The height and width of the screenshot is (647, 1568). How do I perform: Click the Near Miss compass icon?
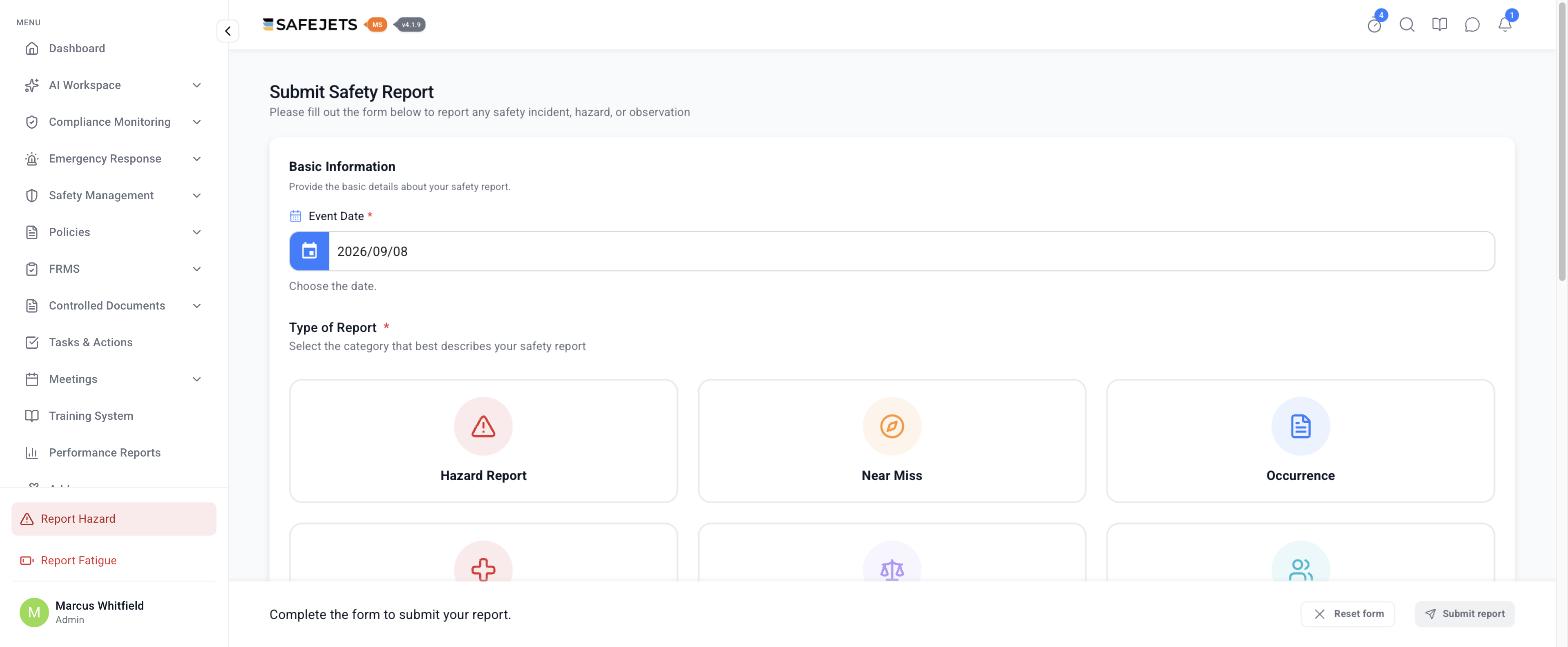click(x=892, y=426)
